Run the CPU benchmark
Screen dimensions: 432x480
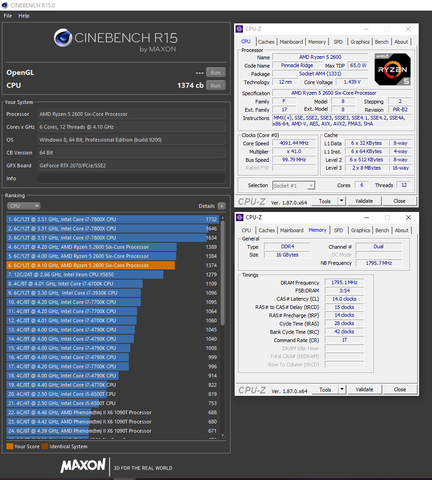(216, 85)
